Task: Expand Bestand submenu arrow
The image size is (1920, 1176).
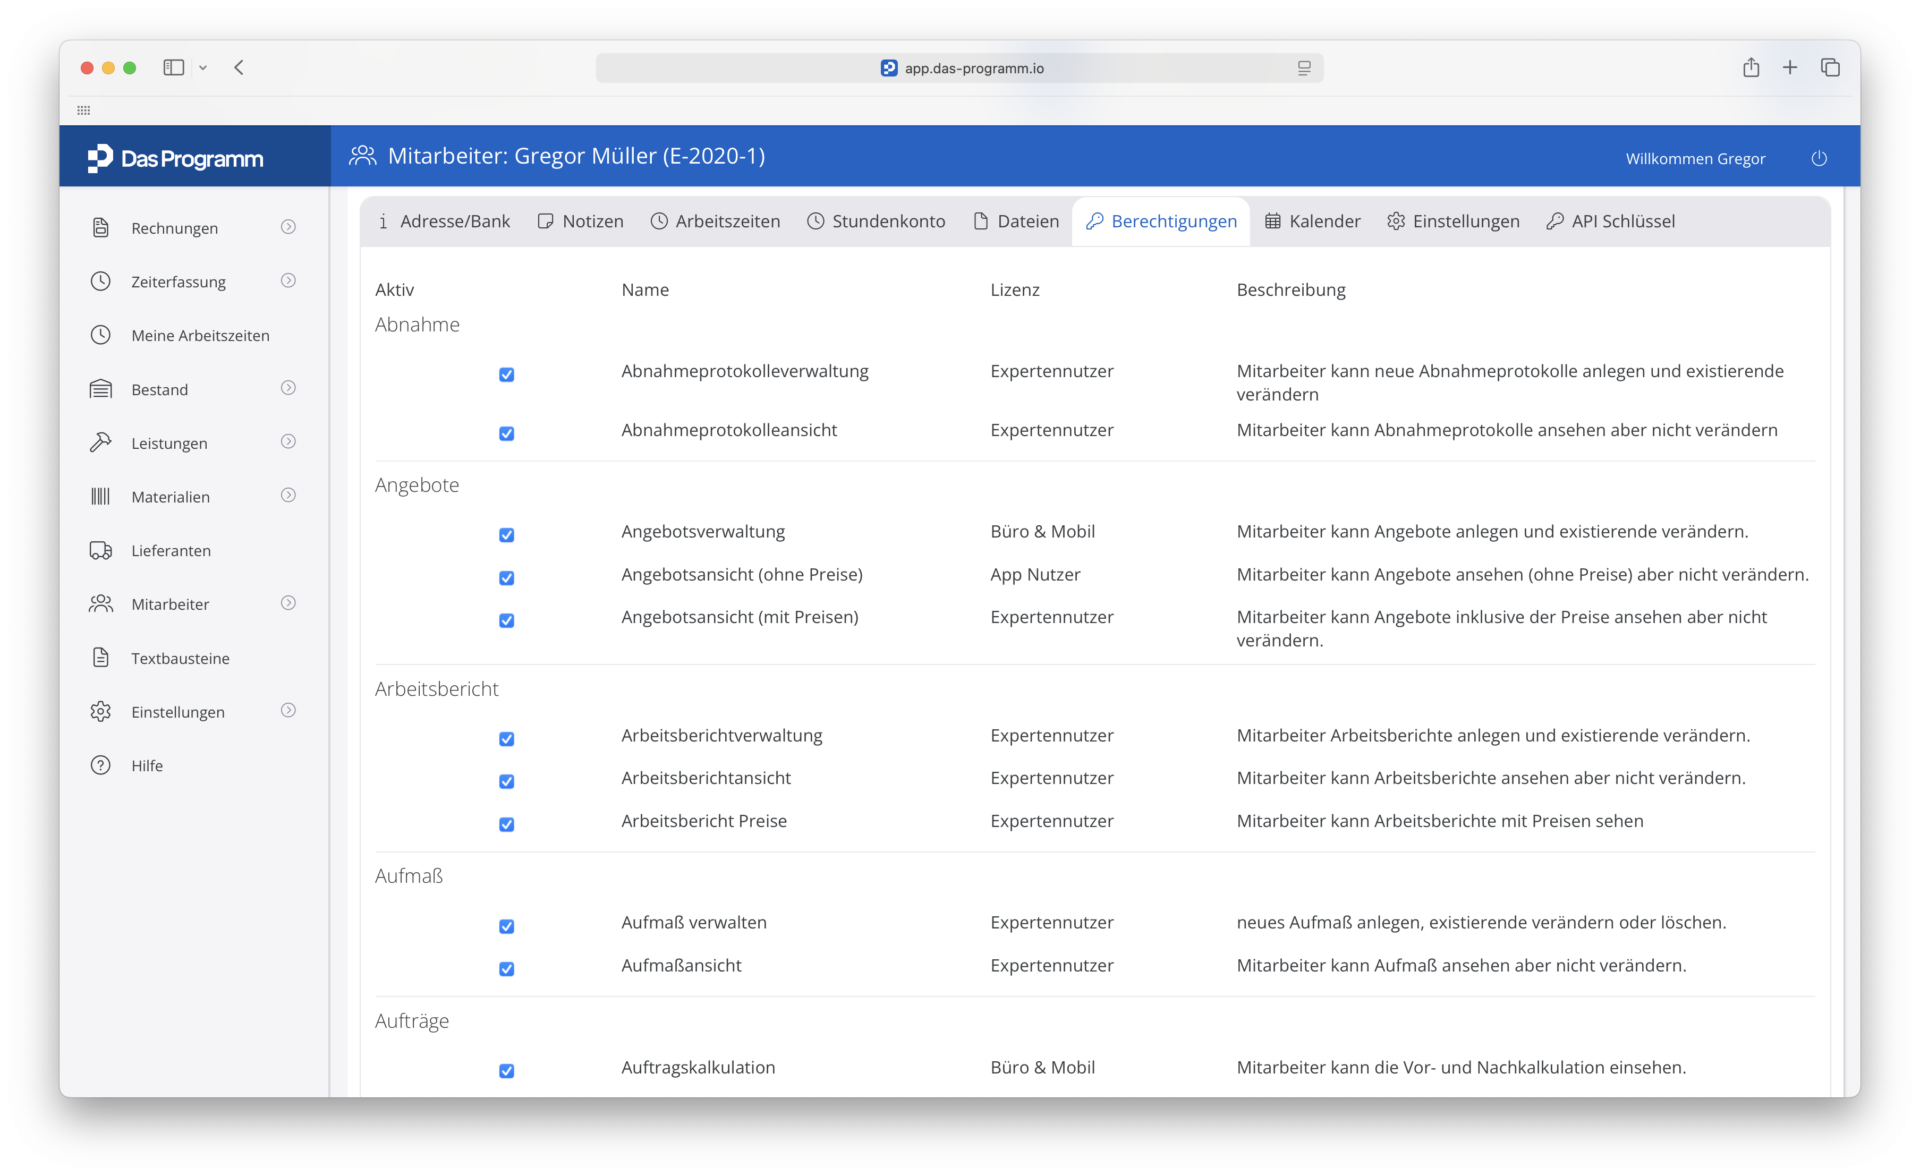Action: click(288, 388)
